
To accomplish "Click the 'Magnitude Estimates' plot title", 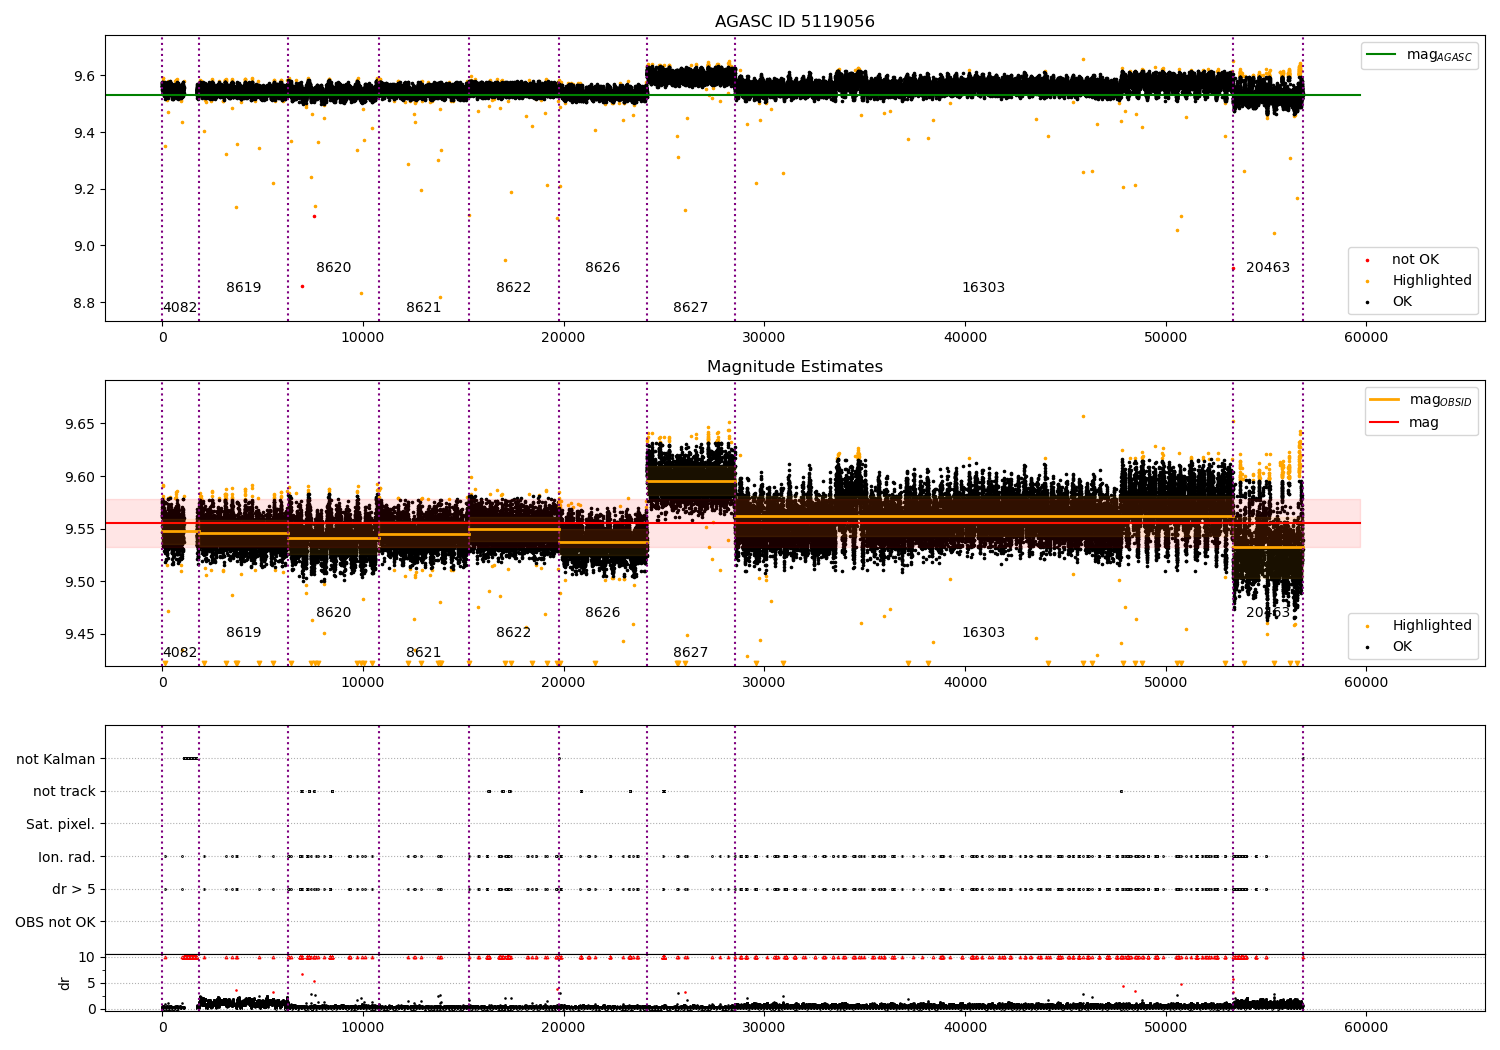I will [x=795, y=367].
